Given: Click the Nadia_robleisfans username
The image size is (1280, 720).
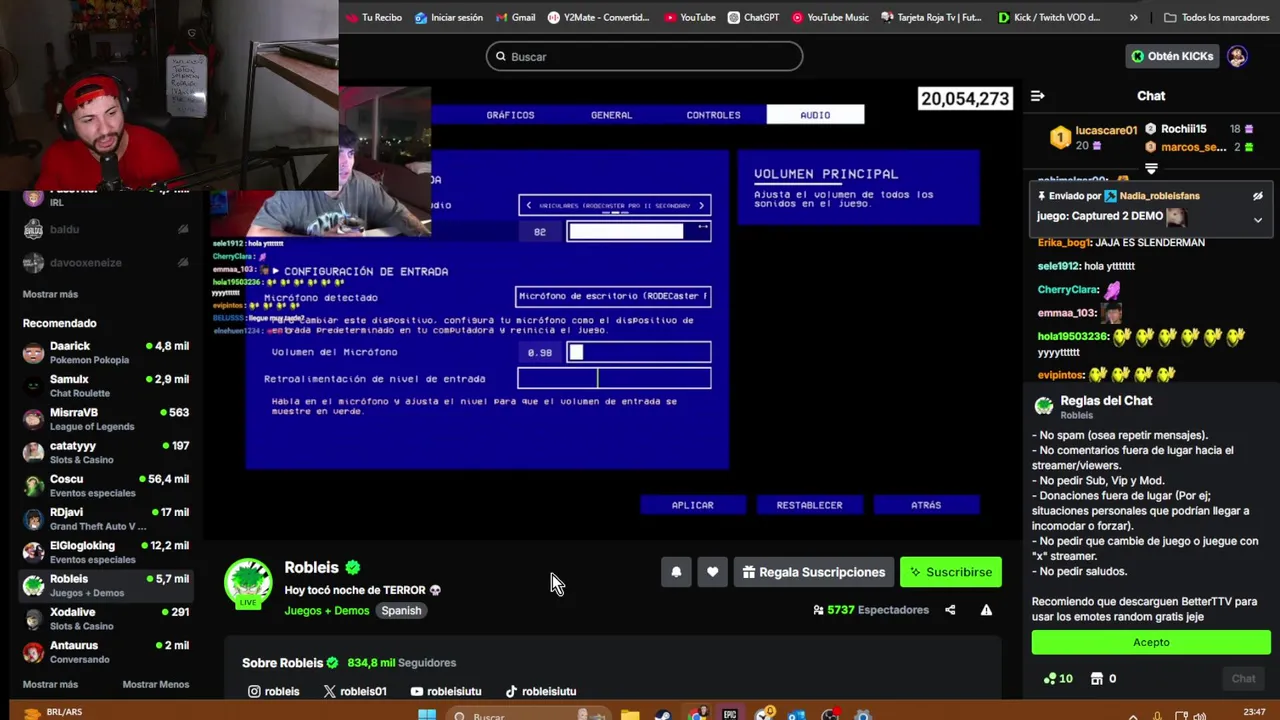Looking at the screenshot, I should point(1159,196).
